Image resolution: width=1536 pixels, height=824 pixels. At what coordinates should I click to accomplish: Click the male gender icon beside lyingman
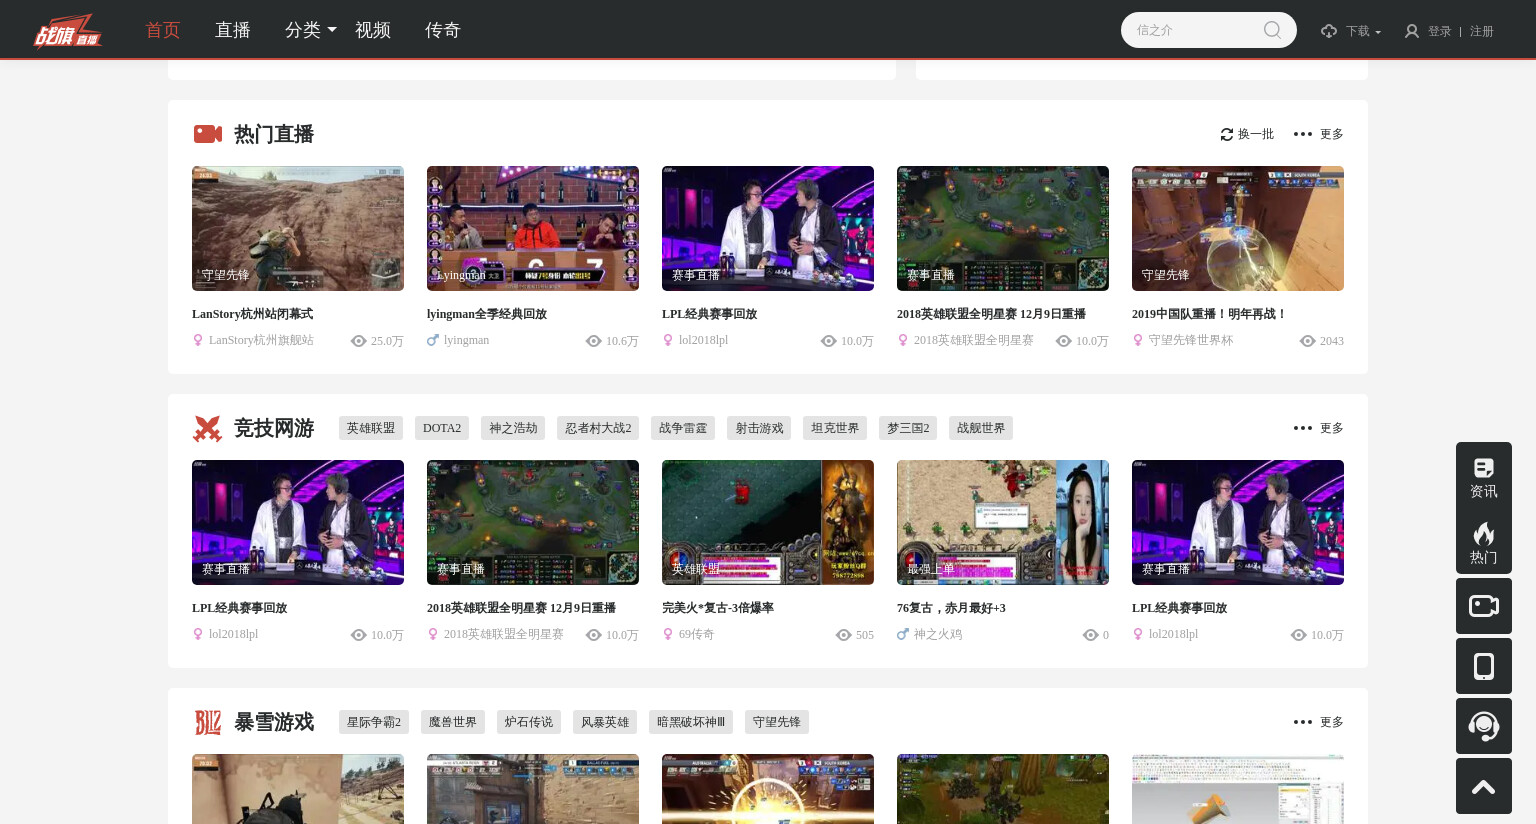click(x=432, y=340)
